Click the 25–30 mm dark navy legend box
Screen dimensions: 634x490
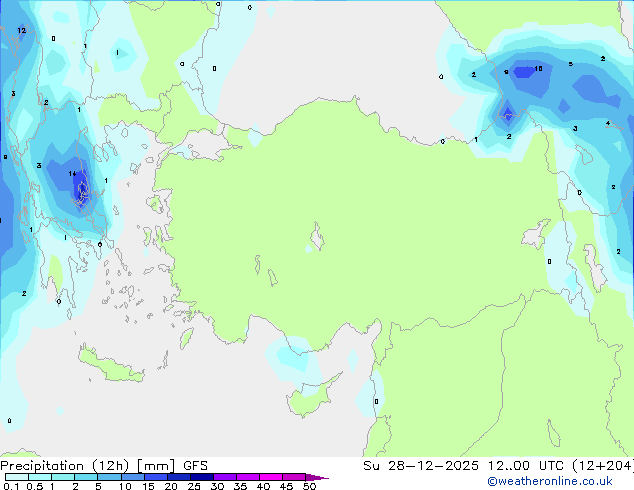point(201,477)
